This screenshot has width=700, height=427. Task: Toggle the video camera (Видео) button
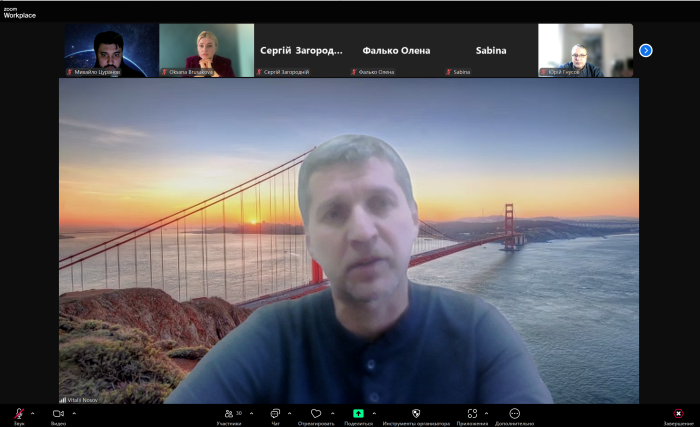(x=58, y=413)
